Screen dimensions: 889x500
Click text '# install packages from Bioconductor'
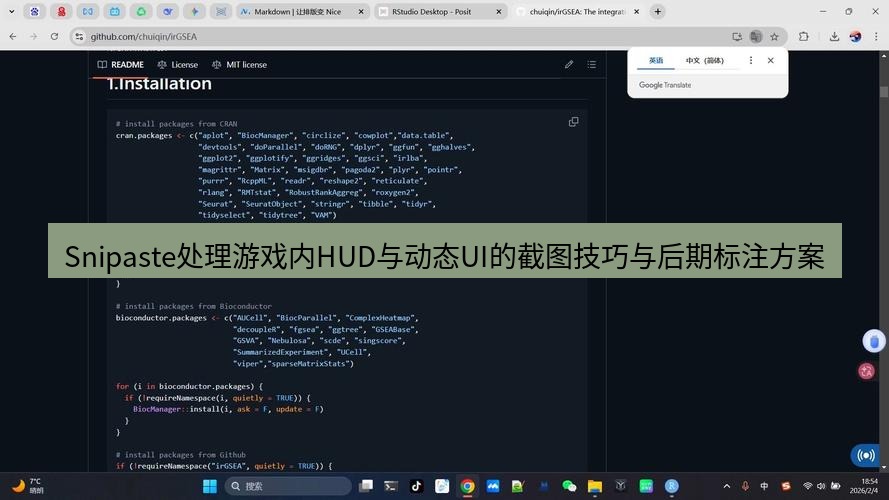click(x=193, y=306)
